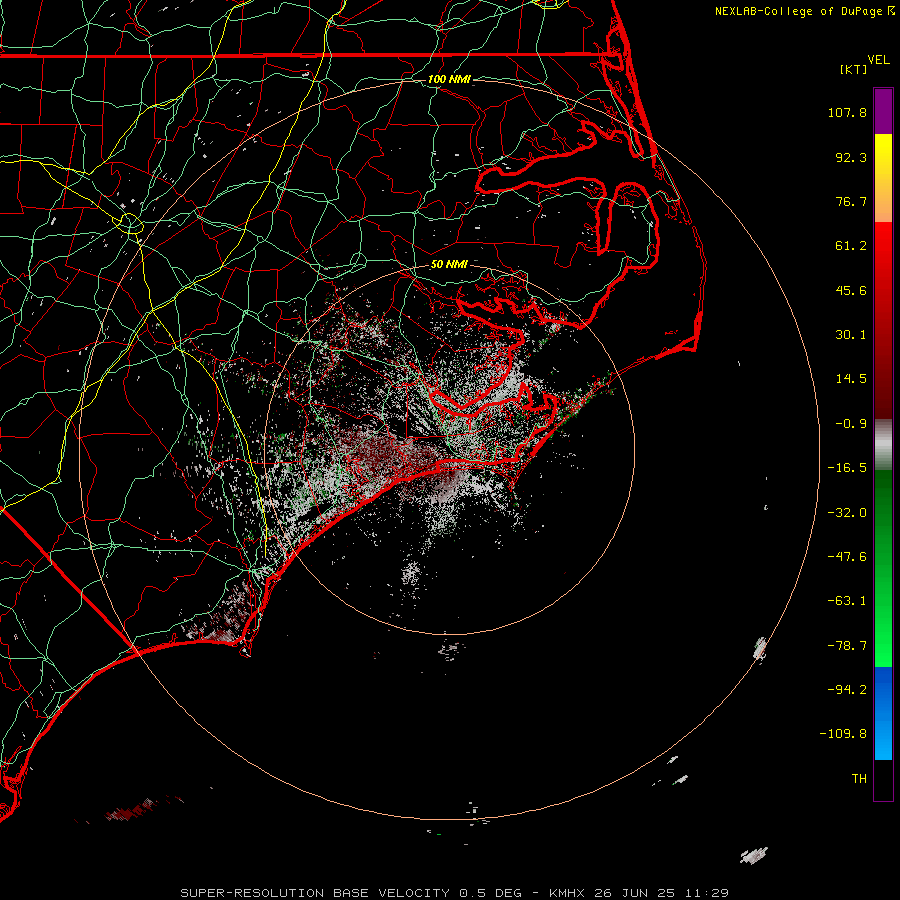Screen dimensions: 900x900
Task: Pick the blue segment of velocity color bar
Action: click(x=883, y=713)
